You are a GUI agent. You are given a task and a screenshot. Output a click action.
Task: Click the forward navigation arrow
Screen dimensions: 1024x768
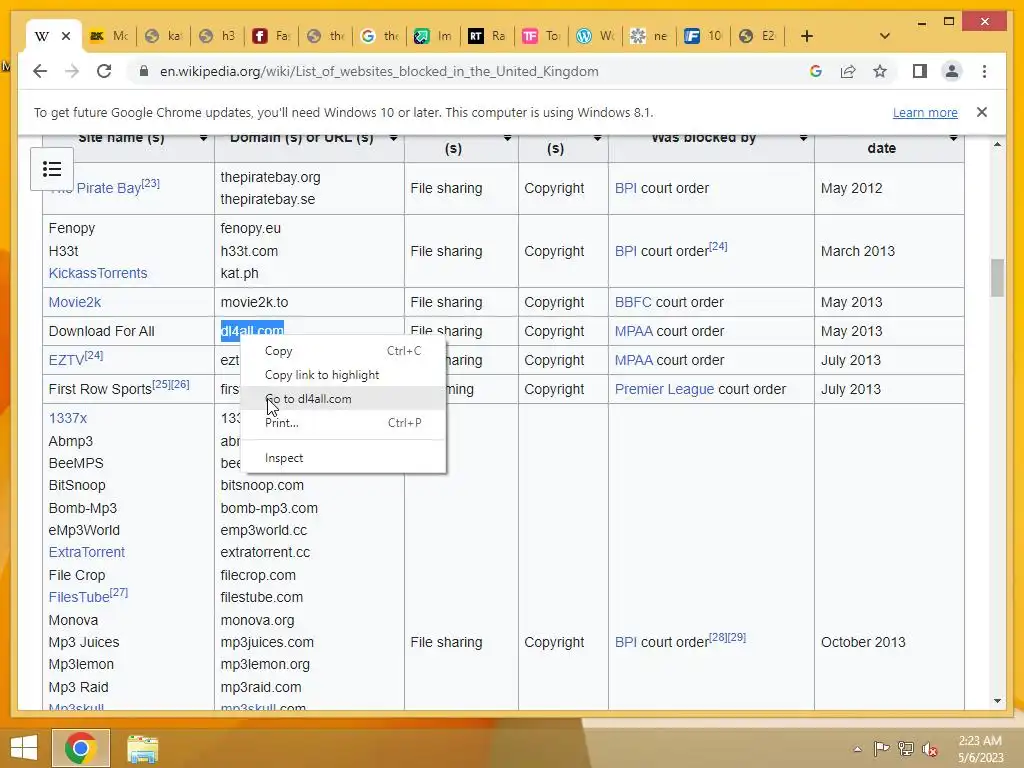72,71
